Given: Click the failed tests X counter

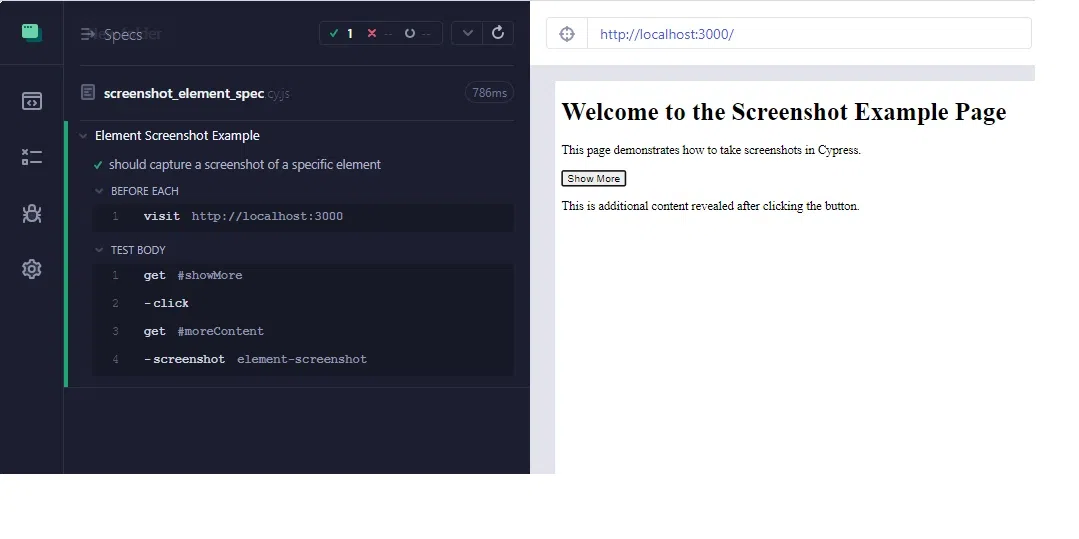Looking at the screenshot, I should (379, 33).
